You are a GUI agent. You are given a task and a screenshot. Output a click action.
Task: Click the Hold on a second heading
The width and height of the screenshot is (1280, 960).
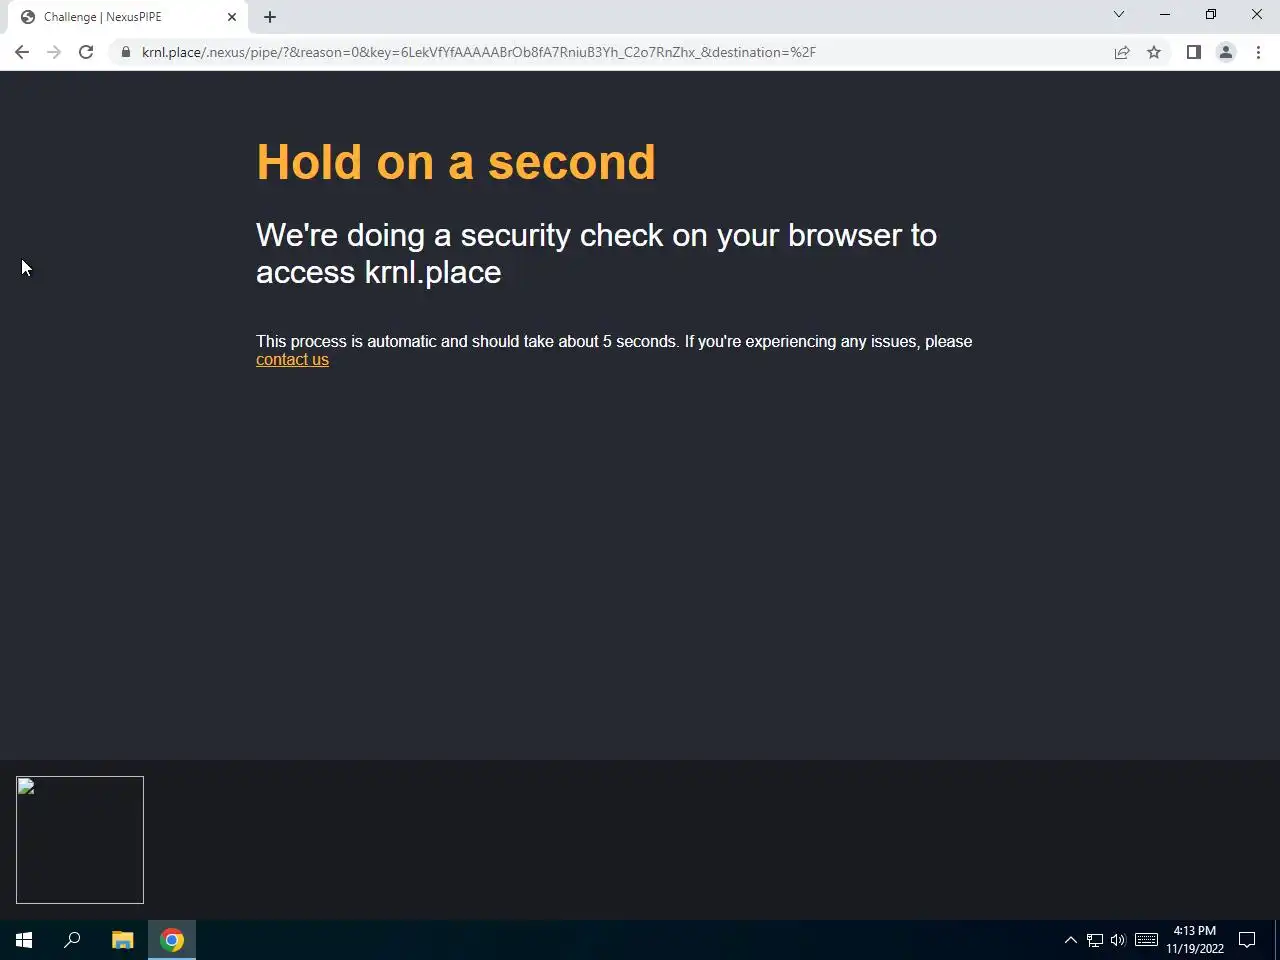pyautogui.click(x=456, y=162)
